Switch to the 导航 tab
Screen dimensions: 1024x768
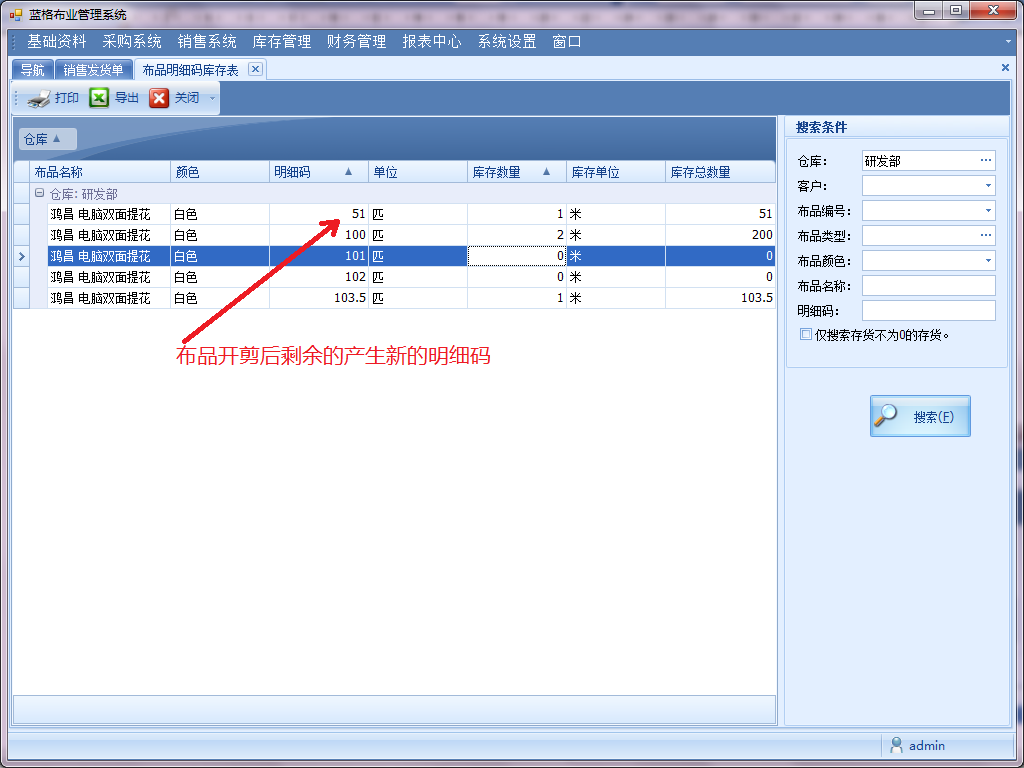pyautogui.click(x=32, y=70)
